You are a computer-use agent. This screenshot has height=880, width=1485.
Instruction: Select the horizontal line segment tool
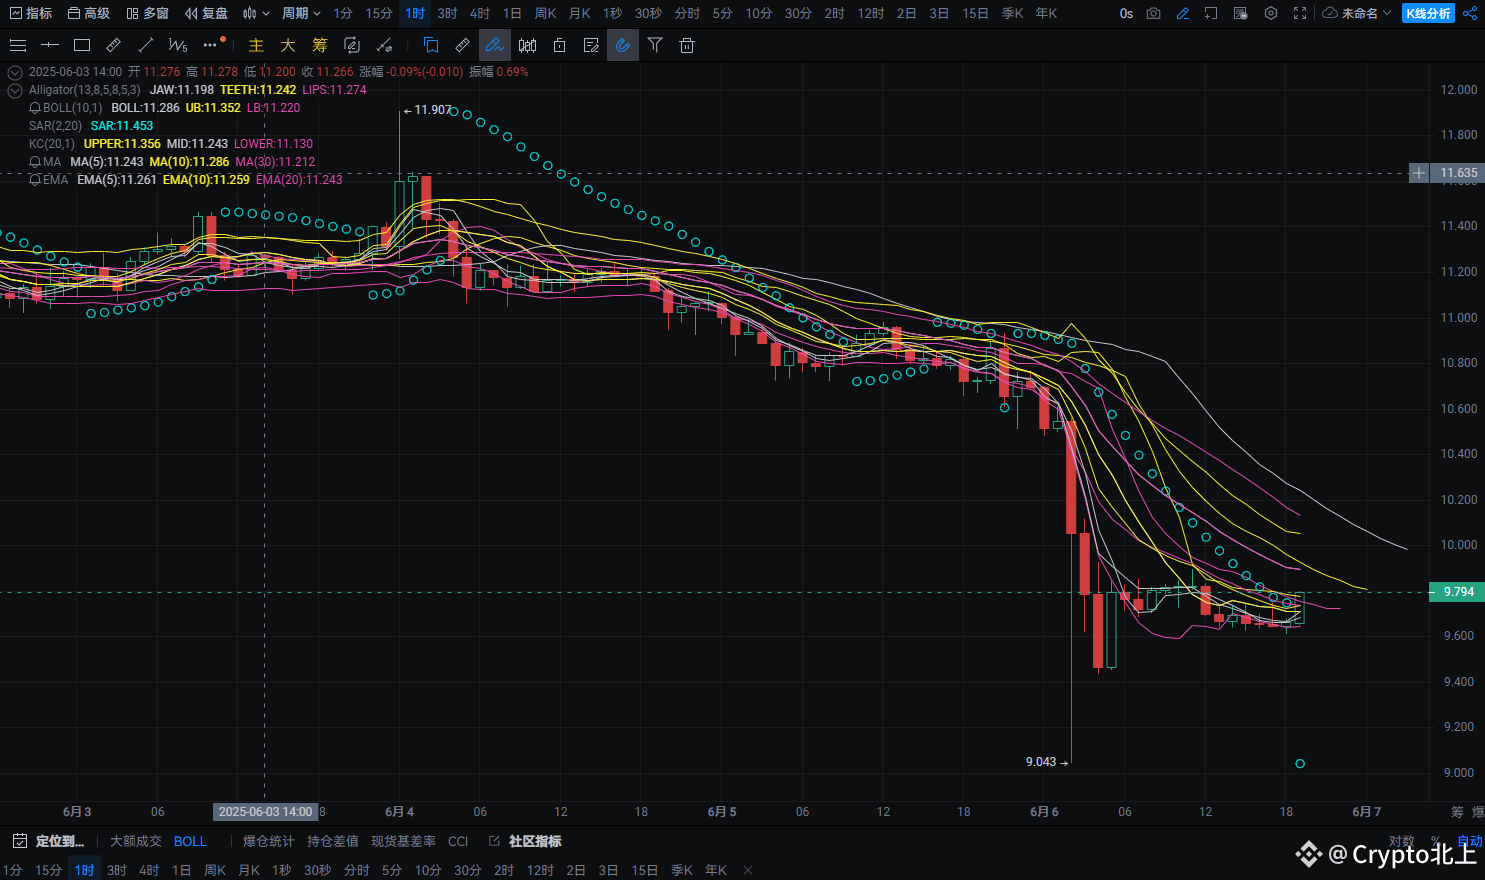click(50, 45)
